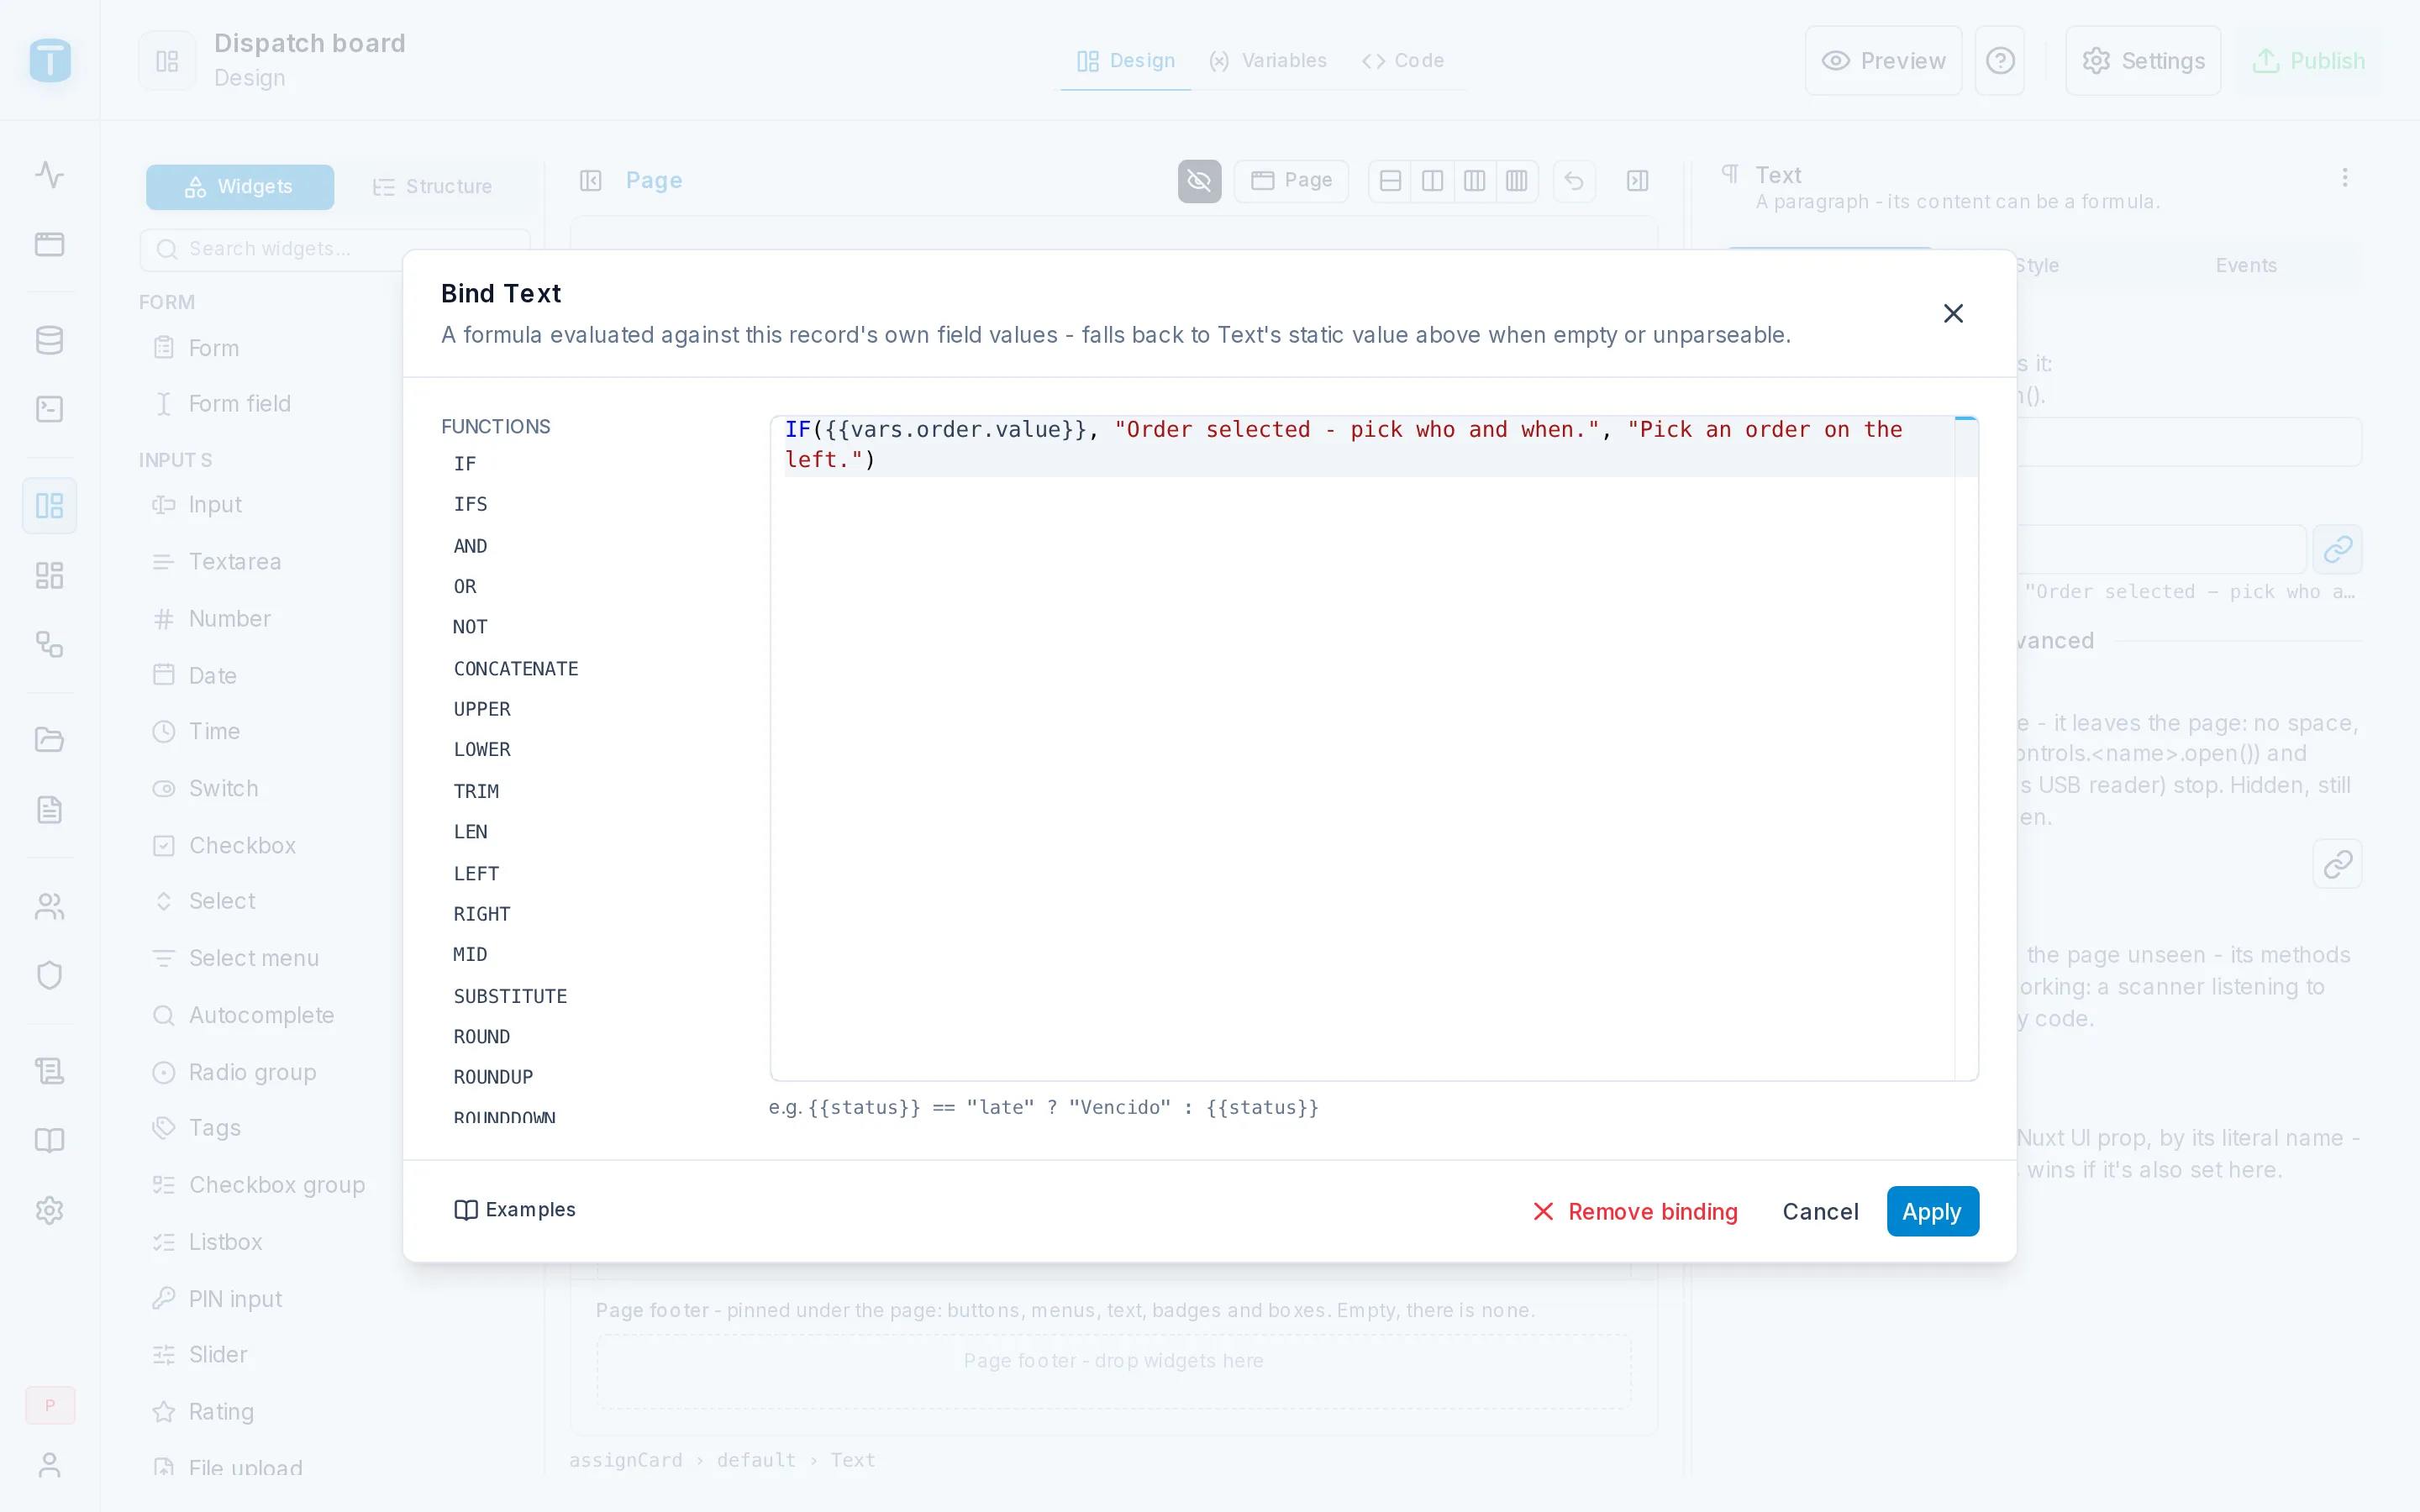The image size is (2420, 1512).
Task: Open the database sidebar icon
Action: 49,339
